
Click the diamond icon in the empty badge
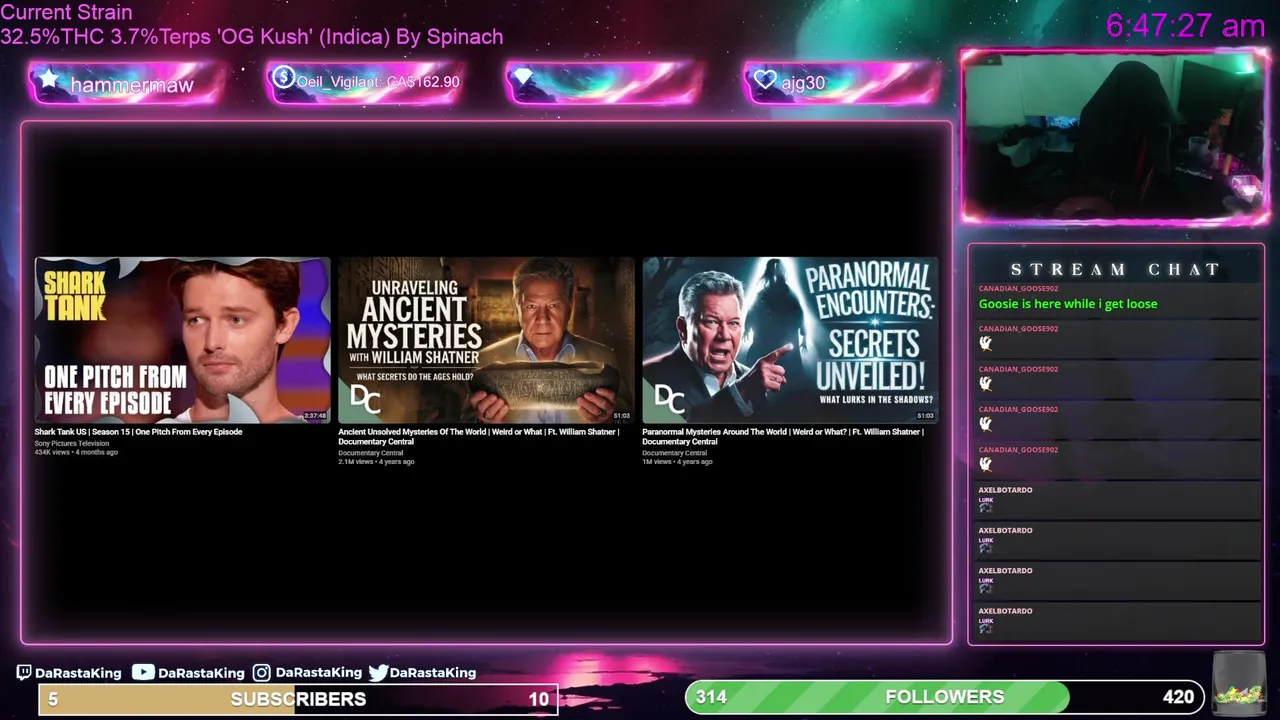(523, 78)
